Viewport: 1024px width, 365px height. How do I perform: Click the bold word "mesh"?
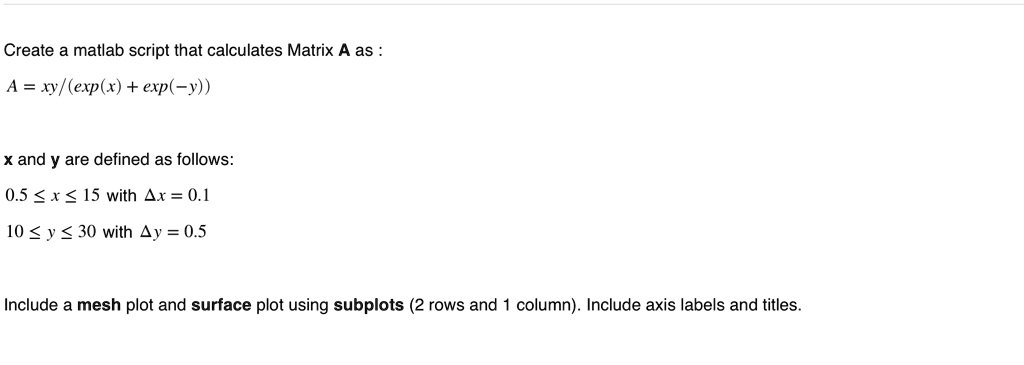[99, 306]
